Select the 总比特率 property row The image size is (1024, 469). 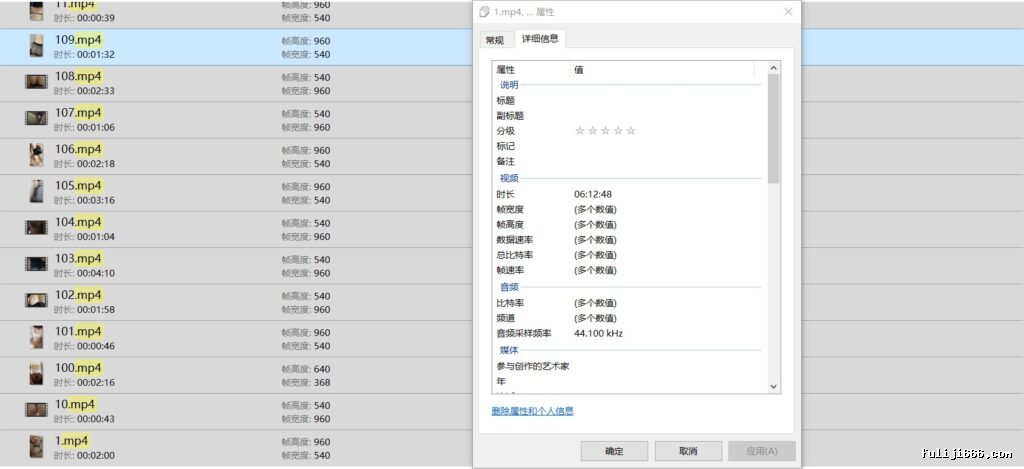coord(630,255)
